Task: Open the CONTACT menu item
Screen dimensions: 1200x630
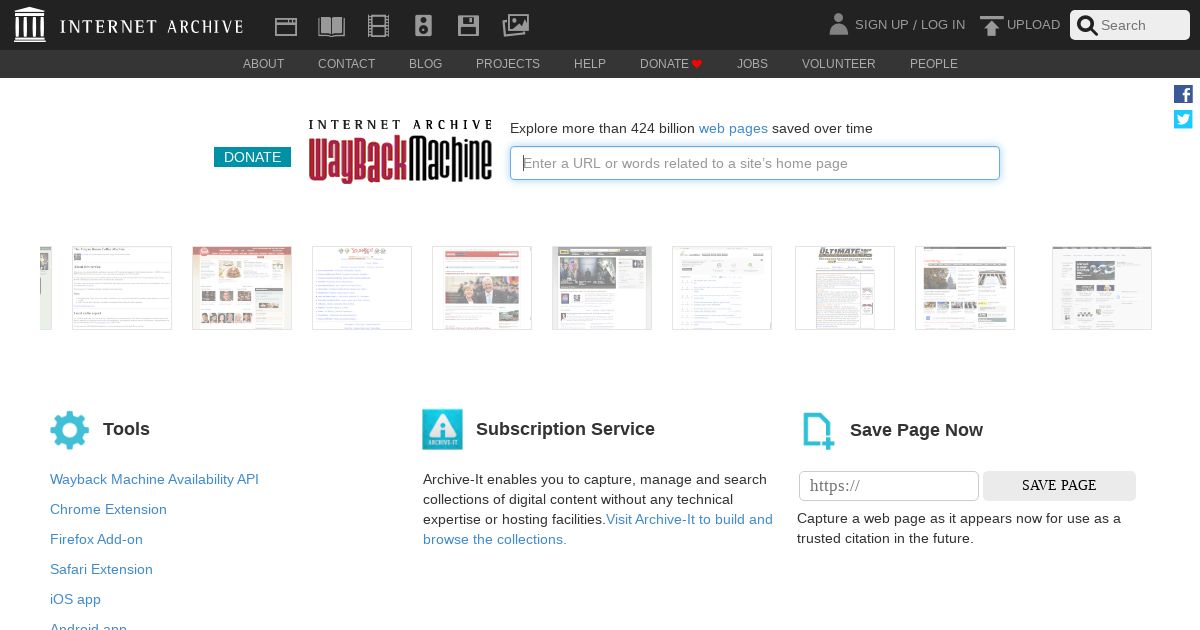Action: click(x=346, y=64)
